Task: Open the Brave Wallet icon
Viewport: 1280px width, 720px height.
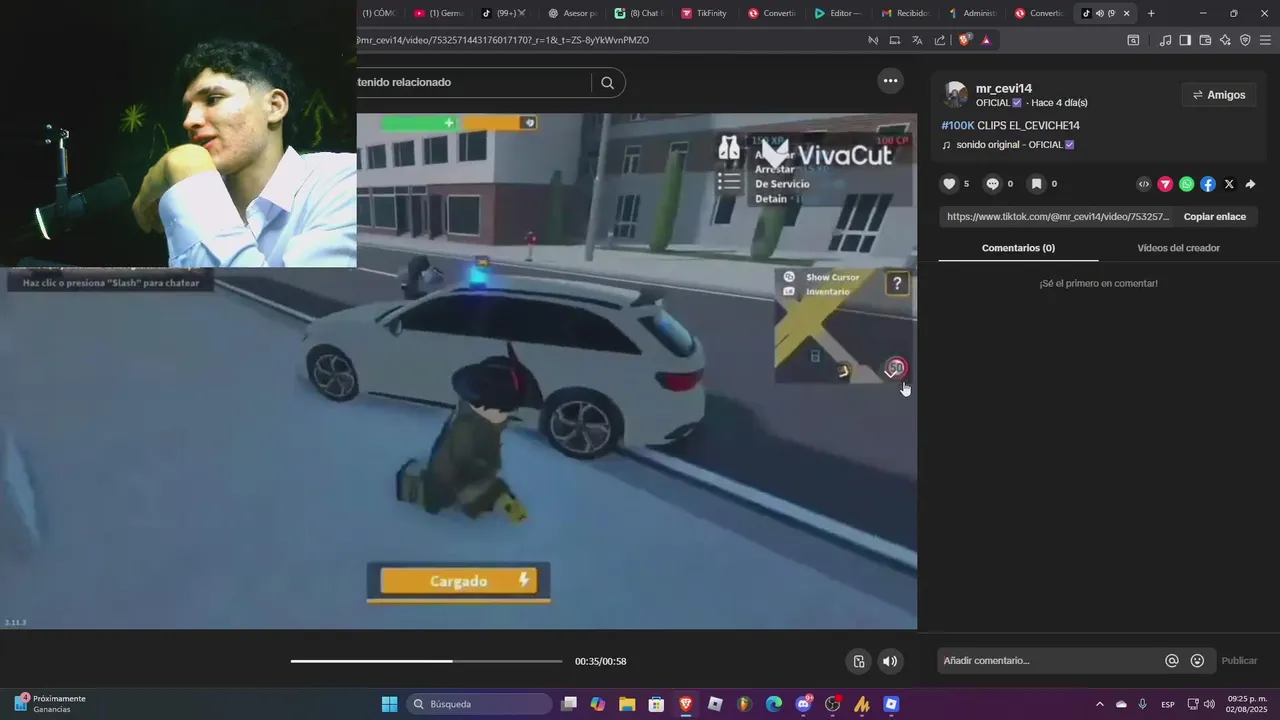Action: (x=1205, y=40)
